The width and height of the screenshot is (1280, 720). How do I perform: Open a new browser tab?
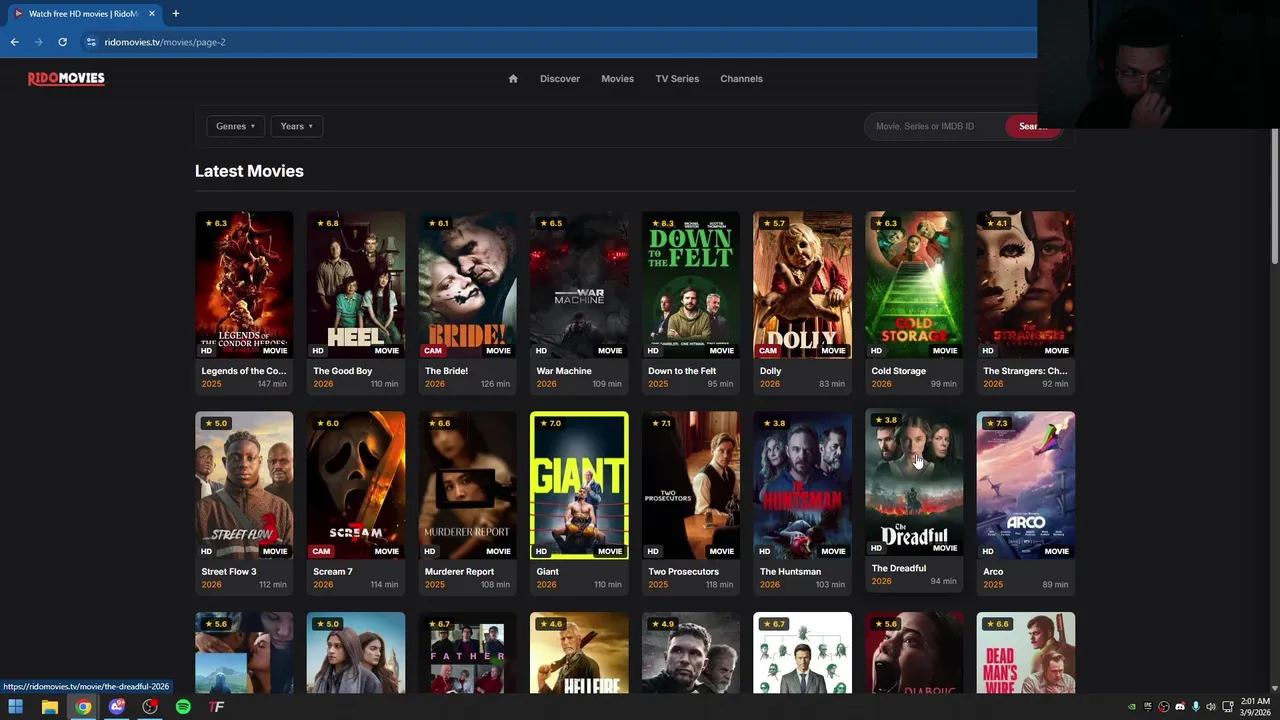pyautogui.click(x=175, y=14)
